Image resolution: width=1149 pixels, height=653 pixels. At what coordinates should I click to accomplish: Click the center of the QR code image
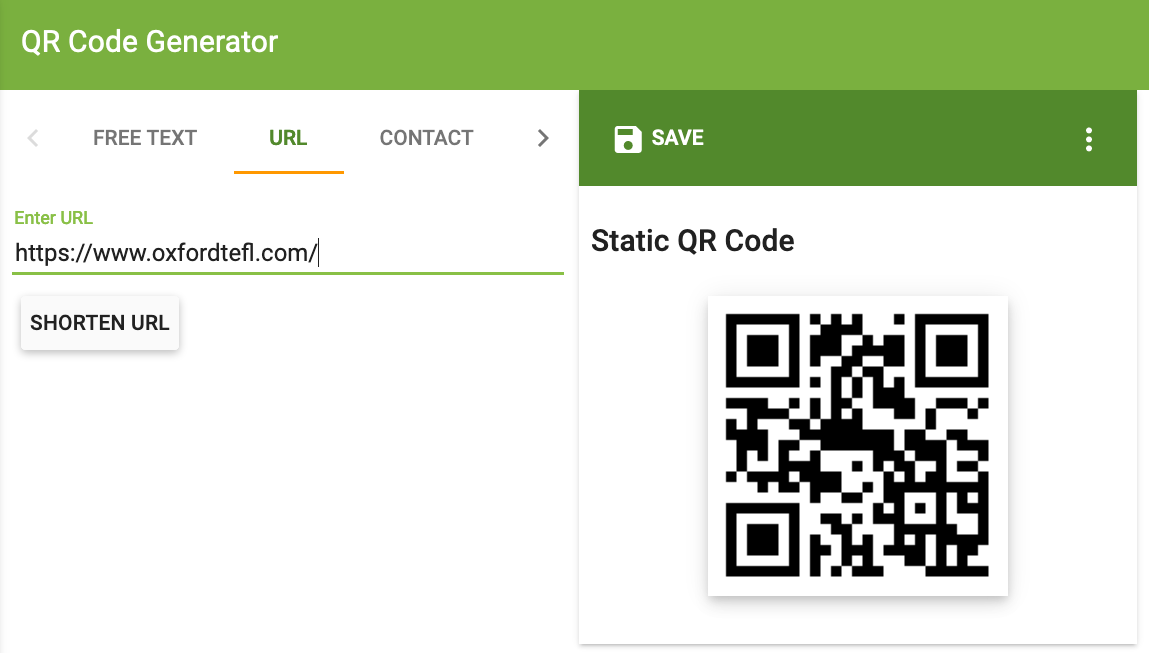pyautogui.click(x=857, y=446)
